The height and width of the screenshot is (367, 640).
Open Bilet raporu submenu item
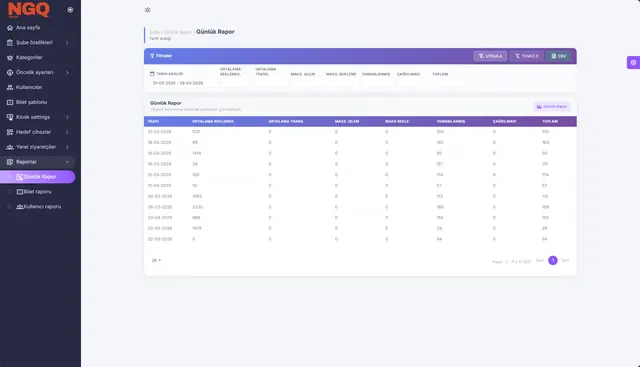click(38, 192)
